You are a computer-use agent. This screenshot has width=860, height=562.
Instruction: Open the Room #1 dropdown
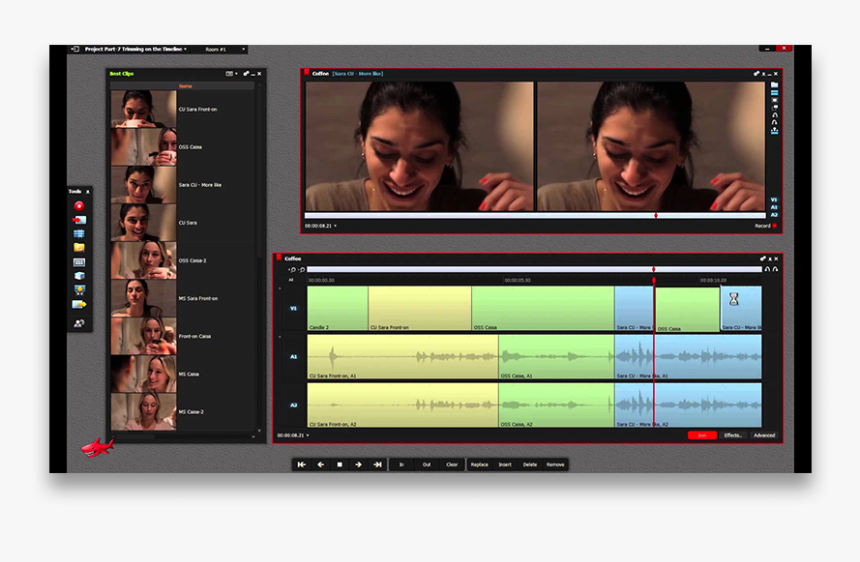(x=225, y=49)
